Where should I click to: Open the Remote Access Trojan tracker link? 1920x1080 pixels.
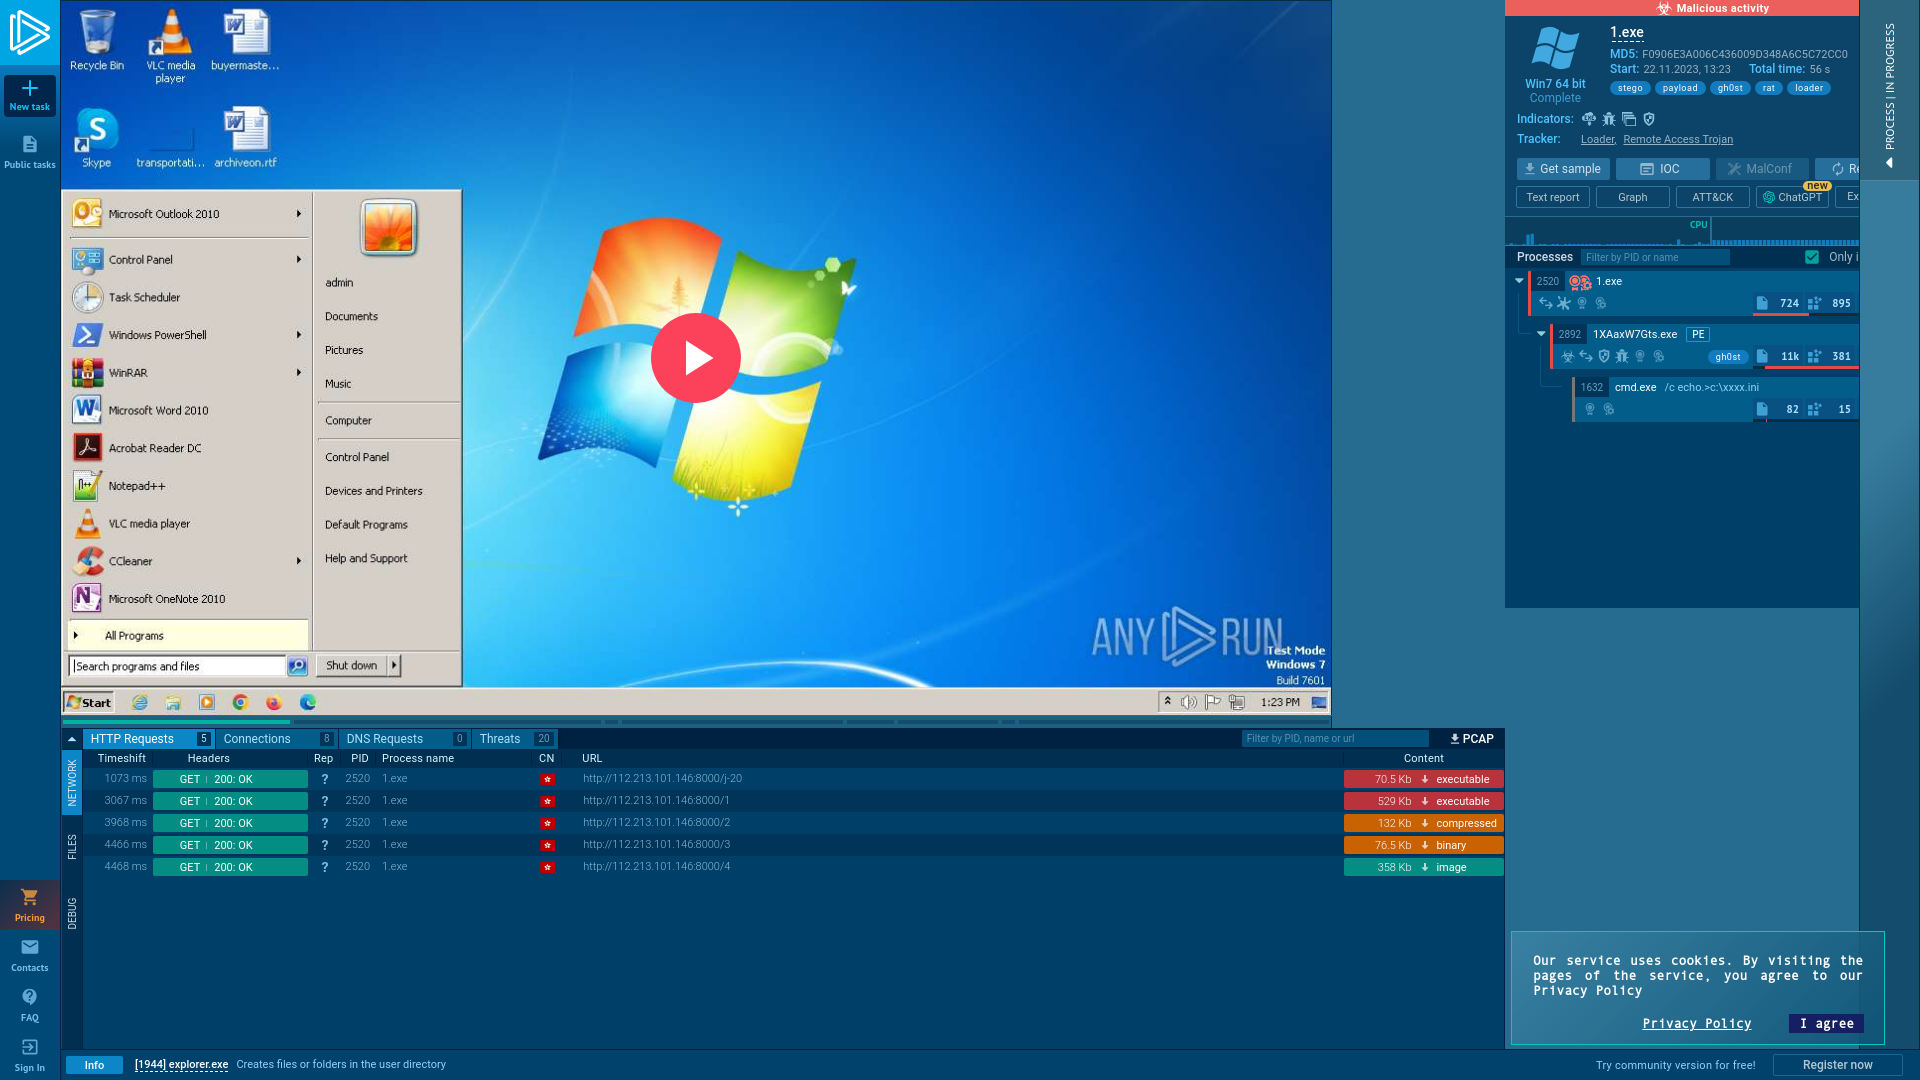[x=1677, y=139]
